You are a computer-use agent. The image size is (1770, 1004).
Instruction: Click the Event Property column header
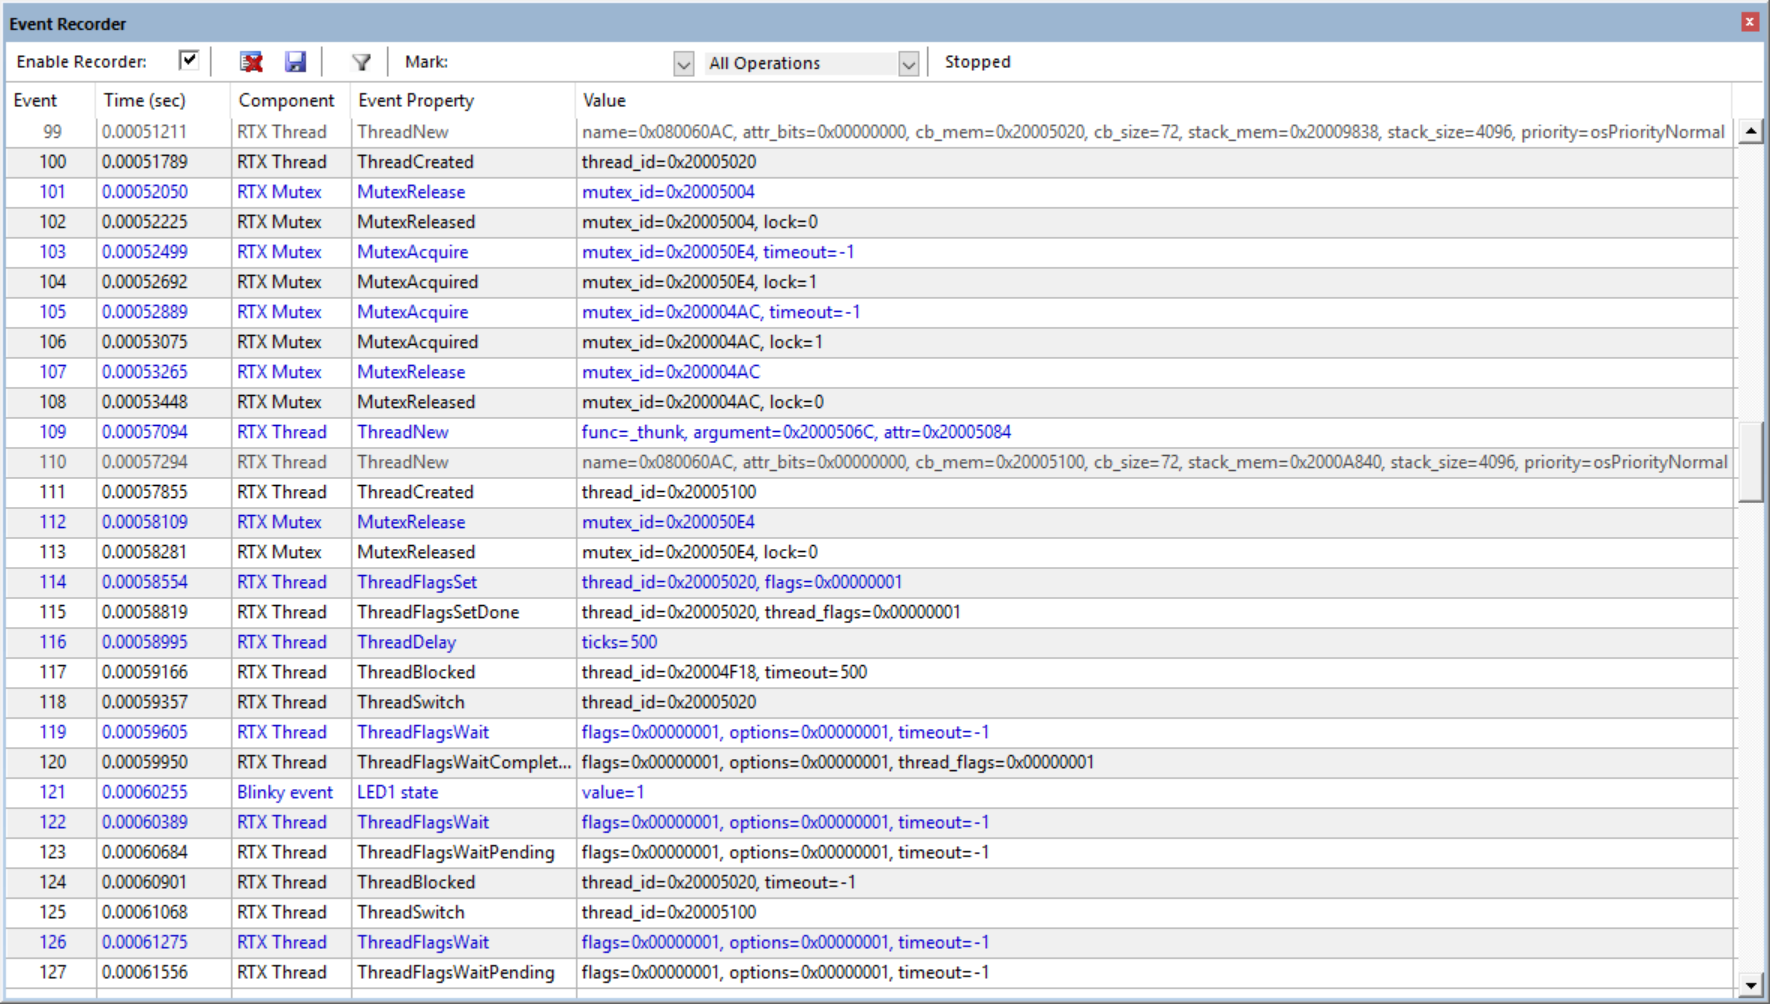pos(416,100)
